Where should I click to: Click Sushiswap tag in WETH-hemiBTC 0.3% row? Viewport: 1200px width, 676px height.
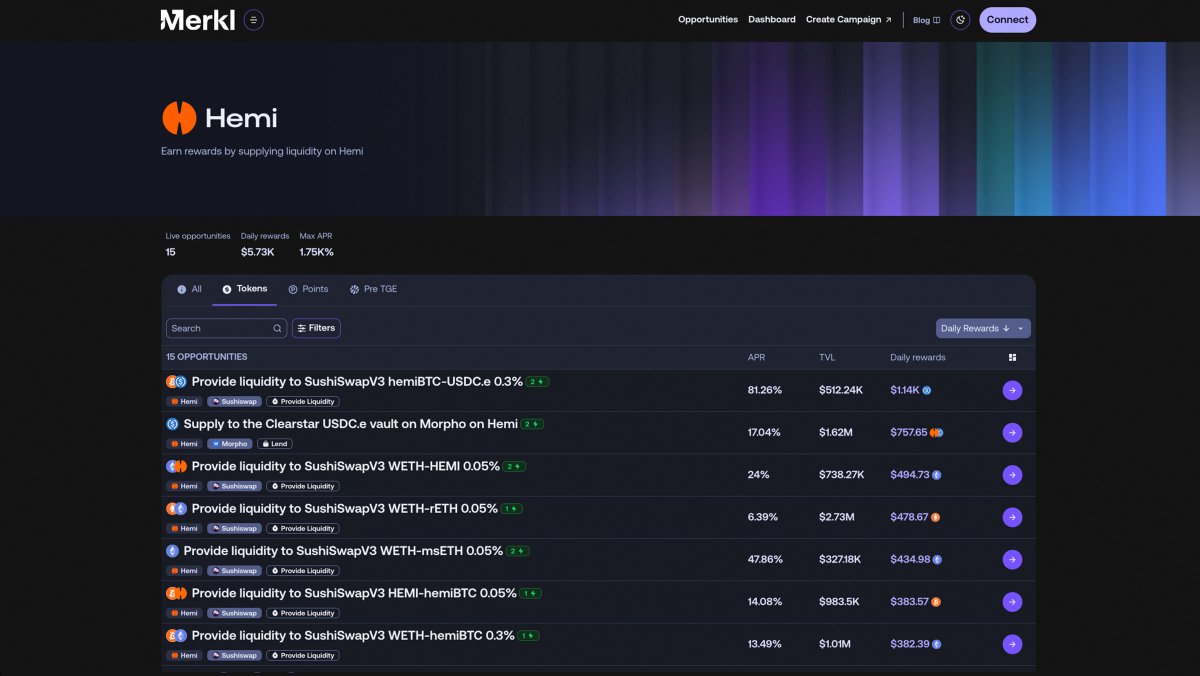click(x=235, y=656)
